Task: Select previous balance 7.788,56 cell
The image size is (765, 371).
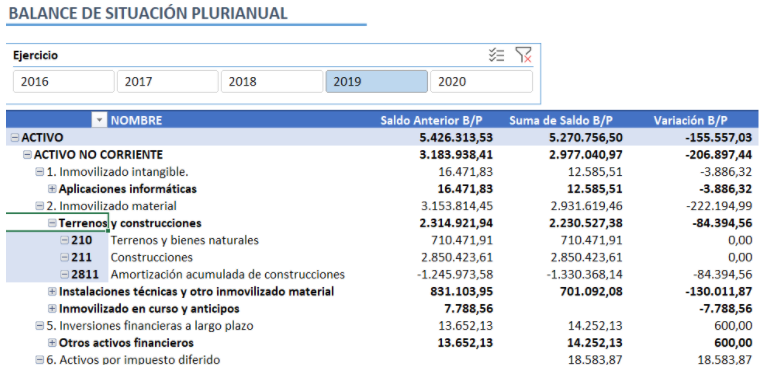Action: (x=468, y=309)
